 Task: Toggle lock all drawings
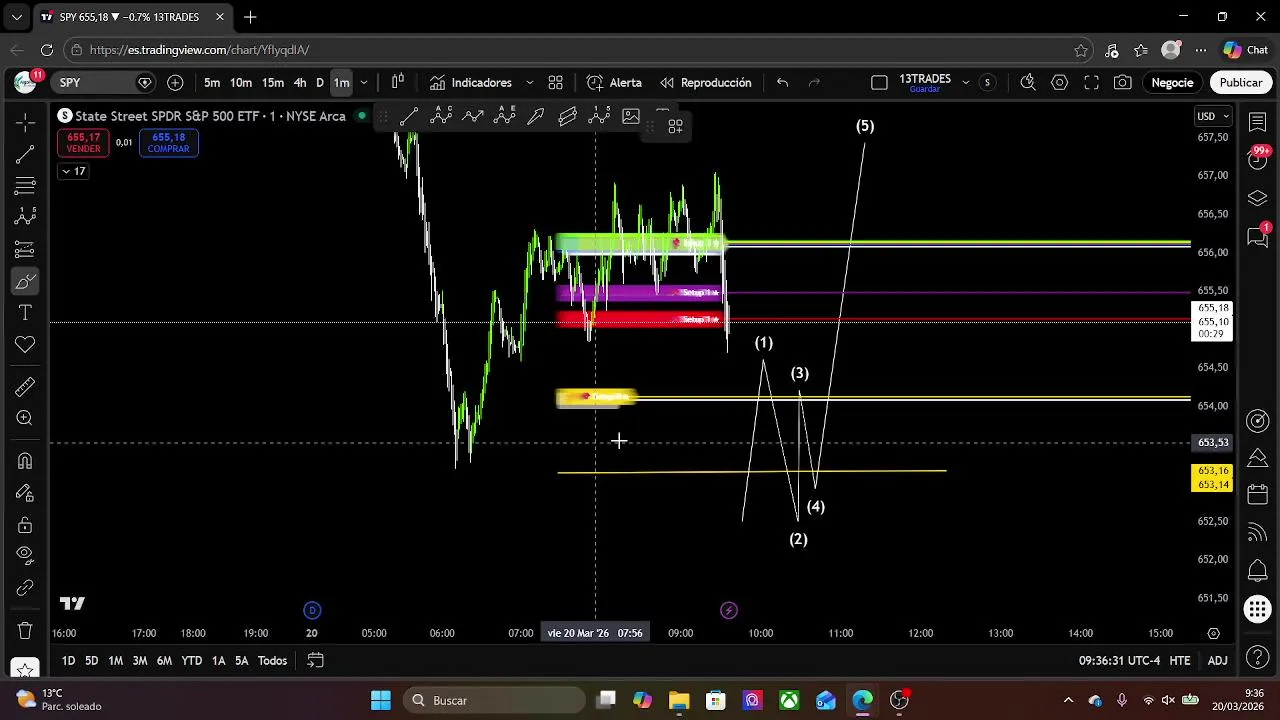[25, 525]
